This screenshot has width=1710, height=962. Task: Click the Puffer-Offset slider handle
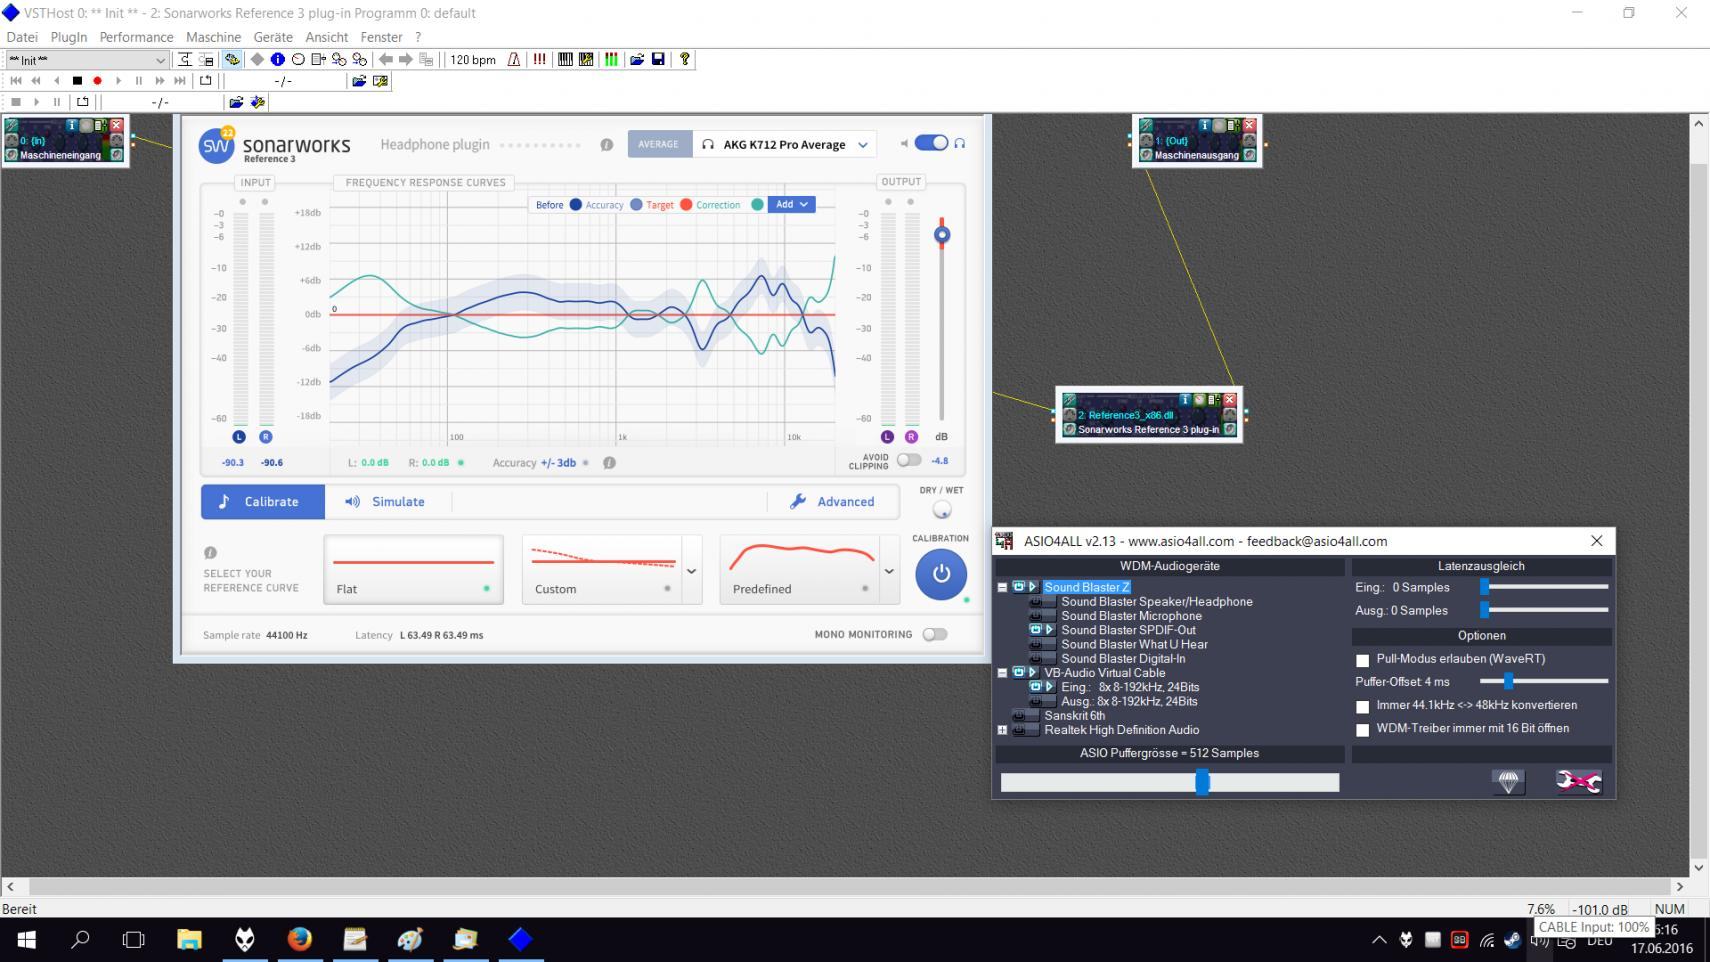pyautogui.click(x=1508, y=682)
